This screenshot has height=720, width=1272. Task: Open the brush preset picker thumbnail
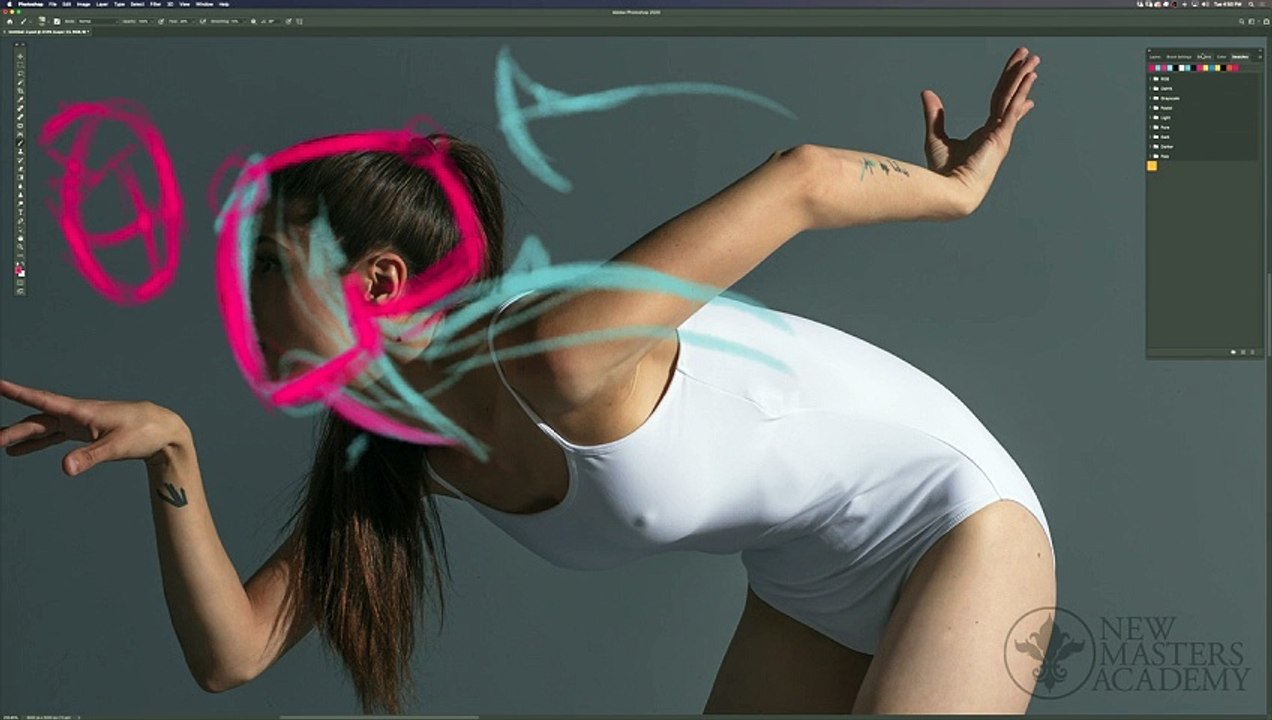tap(42, 21)
